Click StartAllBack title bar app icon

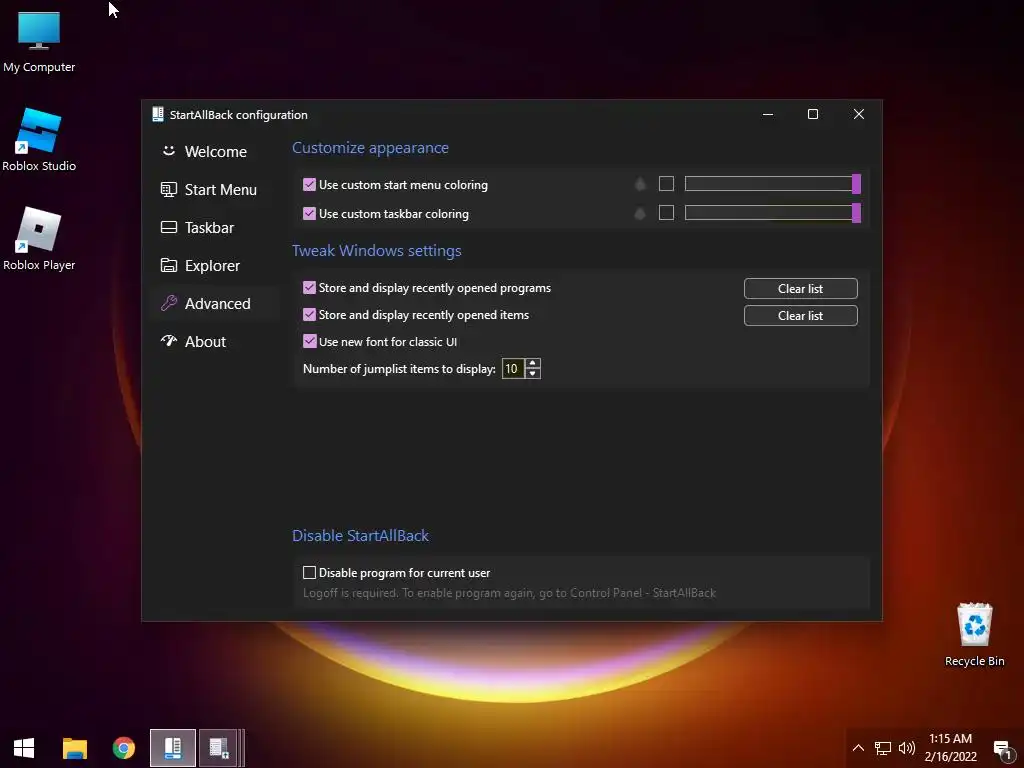(x=157, y=114)
